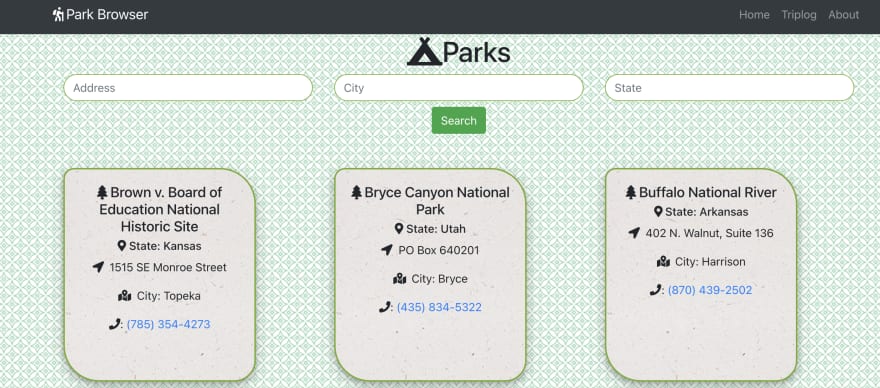
Task: Click the map pin icon next to State: Kansas
Action: pos(122,246)
